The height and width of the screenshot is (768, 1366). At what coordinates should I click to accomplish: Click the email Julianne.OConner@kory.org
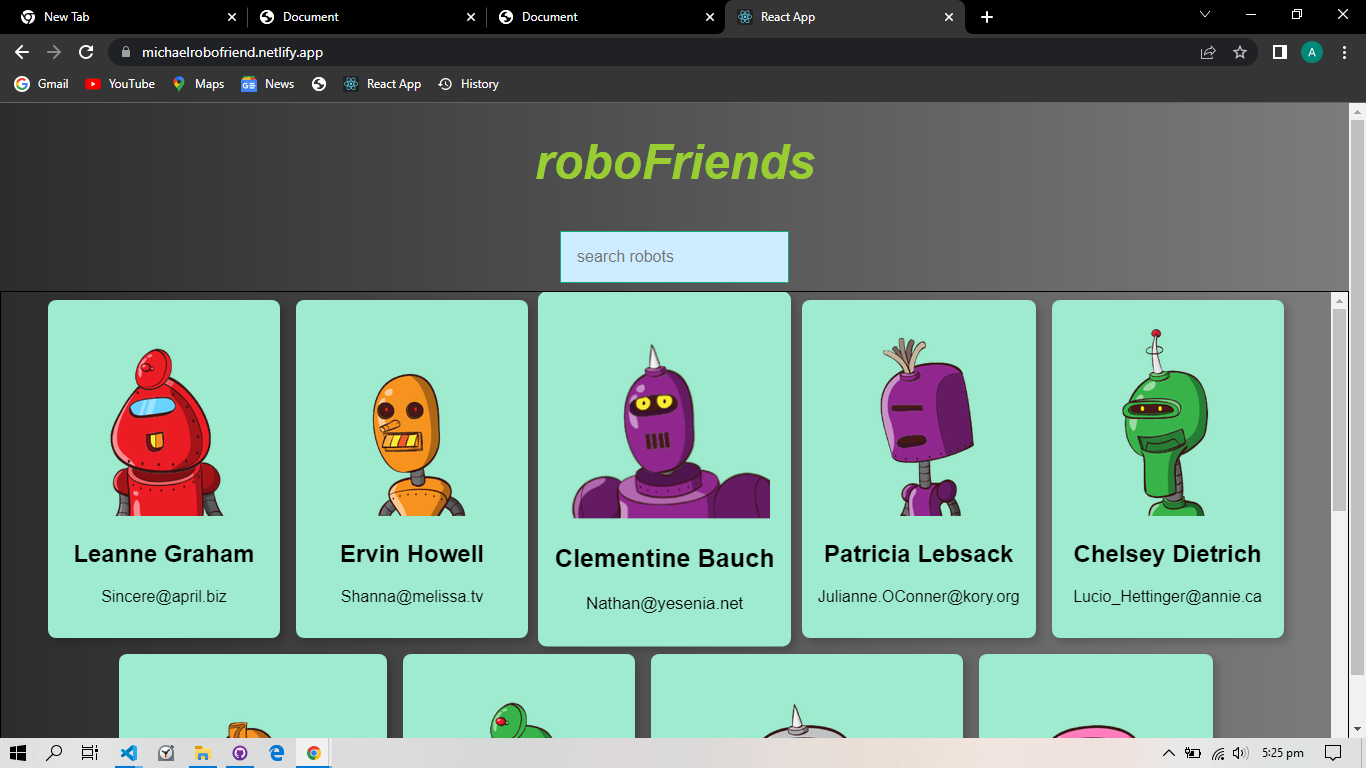pyautogui.click(x=919, y=597)
